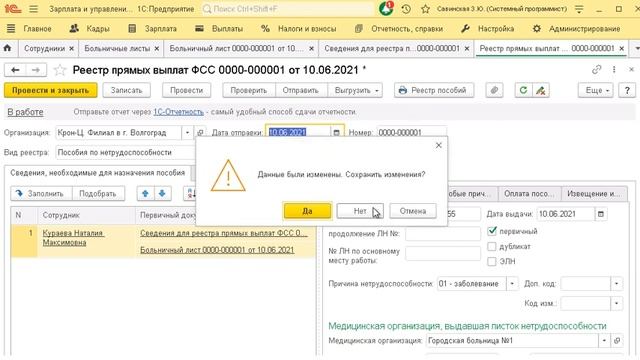This screenshot has width=640, height=360.
Task: Focus the search field Поиск Ctrl+Shift+F
Action: 288,9
